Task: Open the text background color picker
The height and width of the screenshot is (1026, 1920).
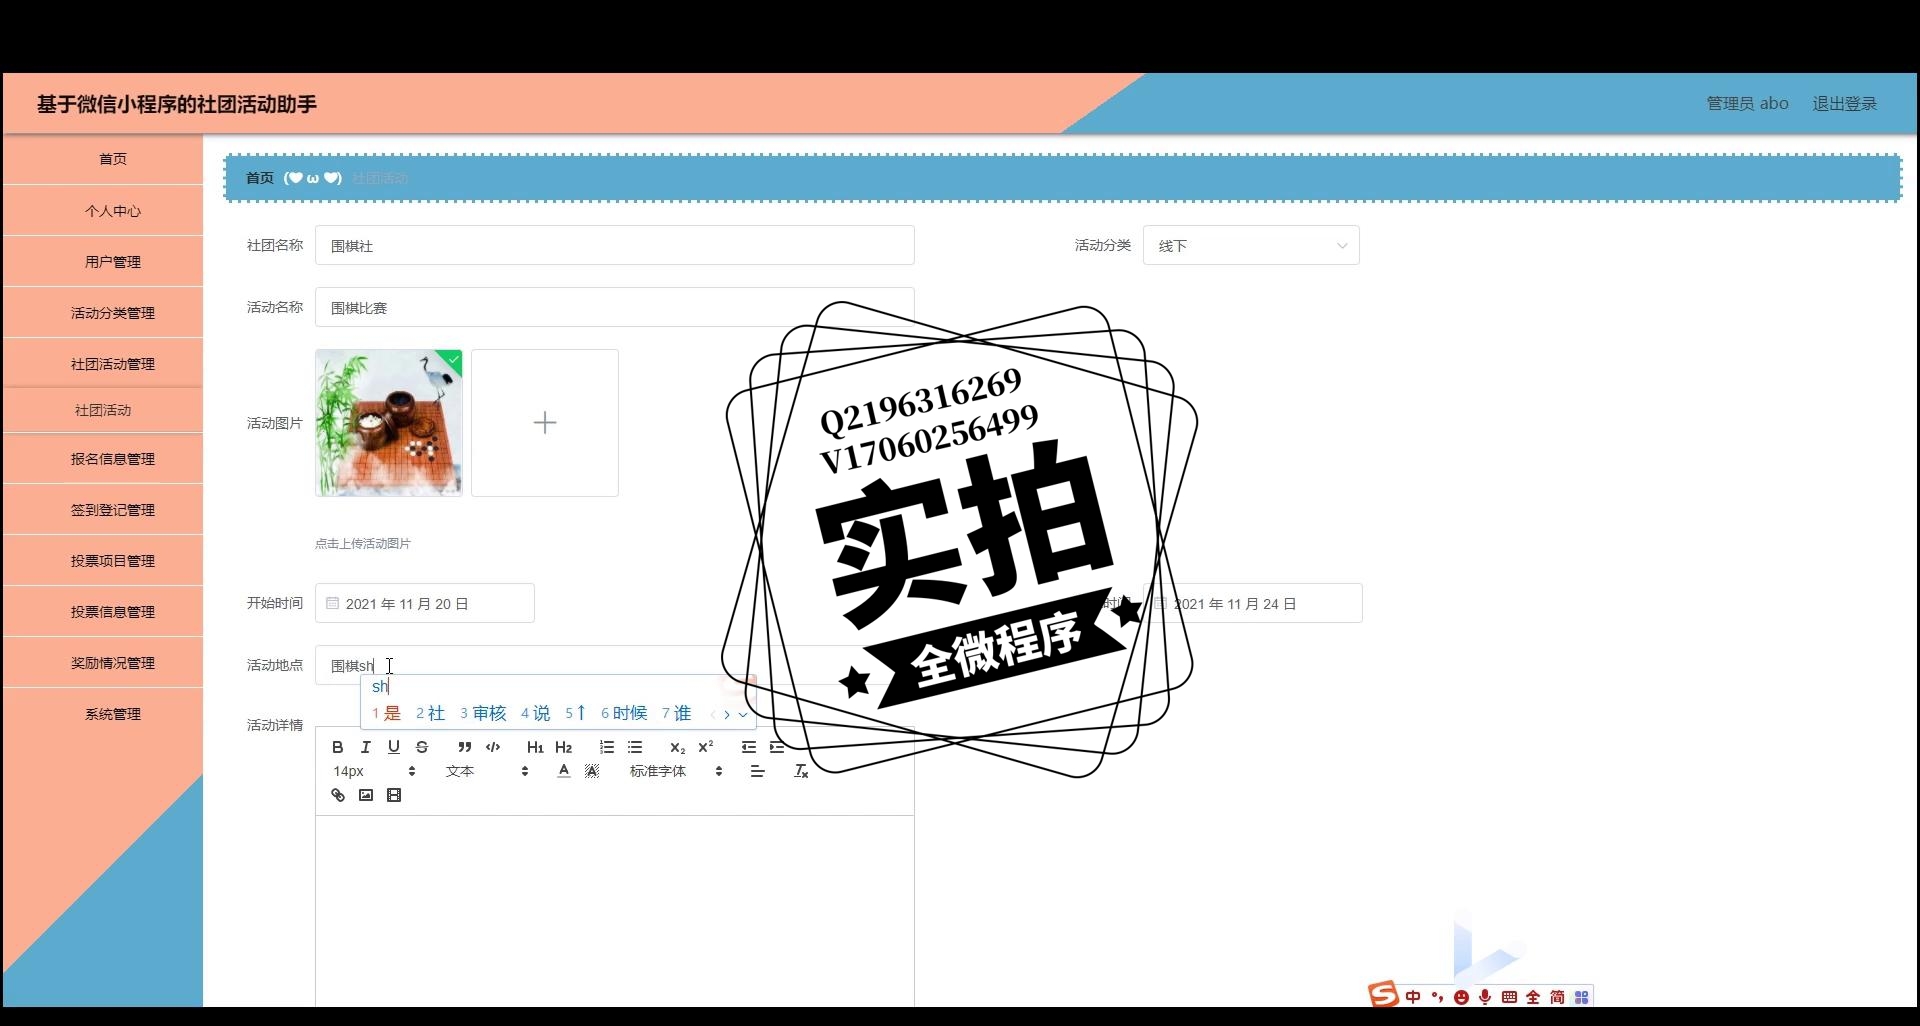Action: click(592, 771)
